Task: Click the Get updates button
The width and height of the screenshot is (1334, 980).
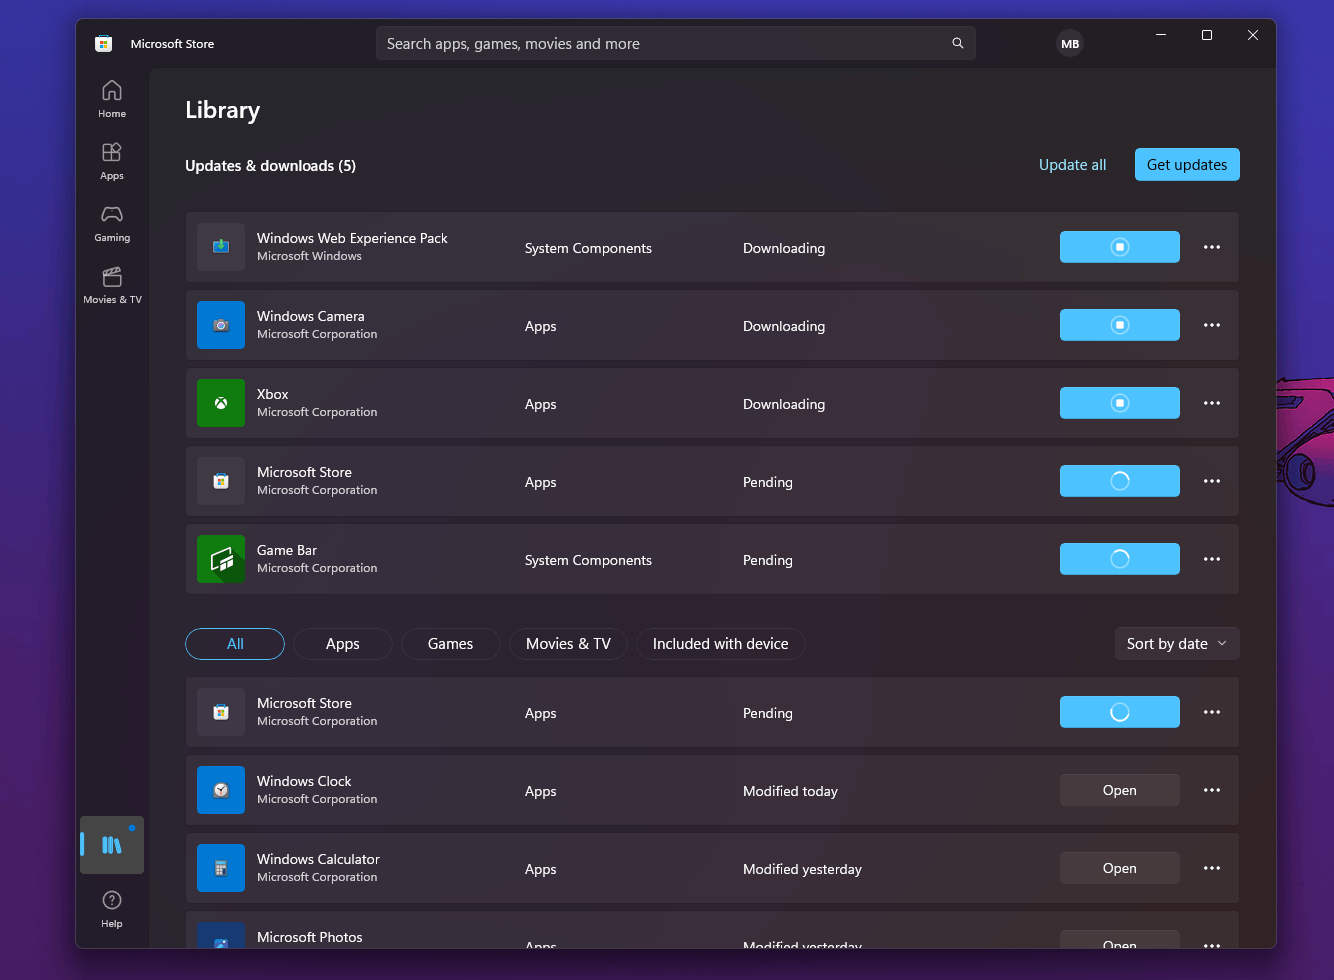Action: pos(1187,165)
